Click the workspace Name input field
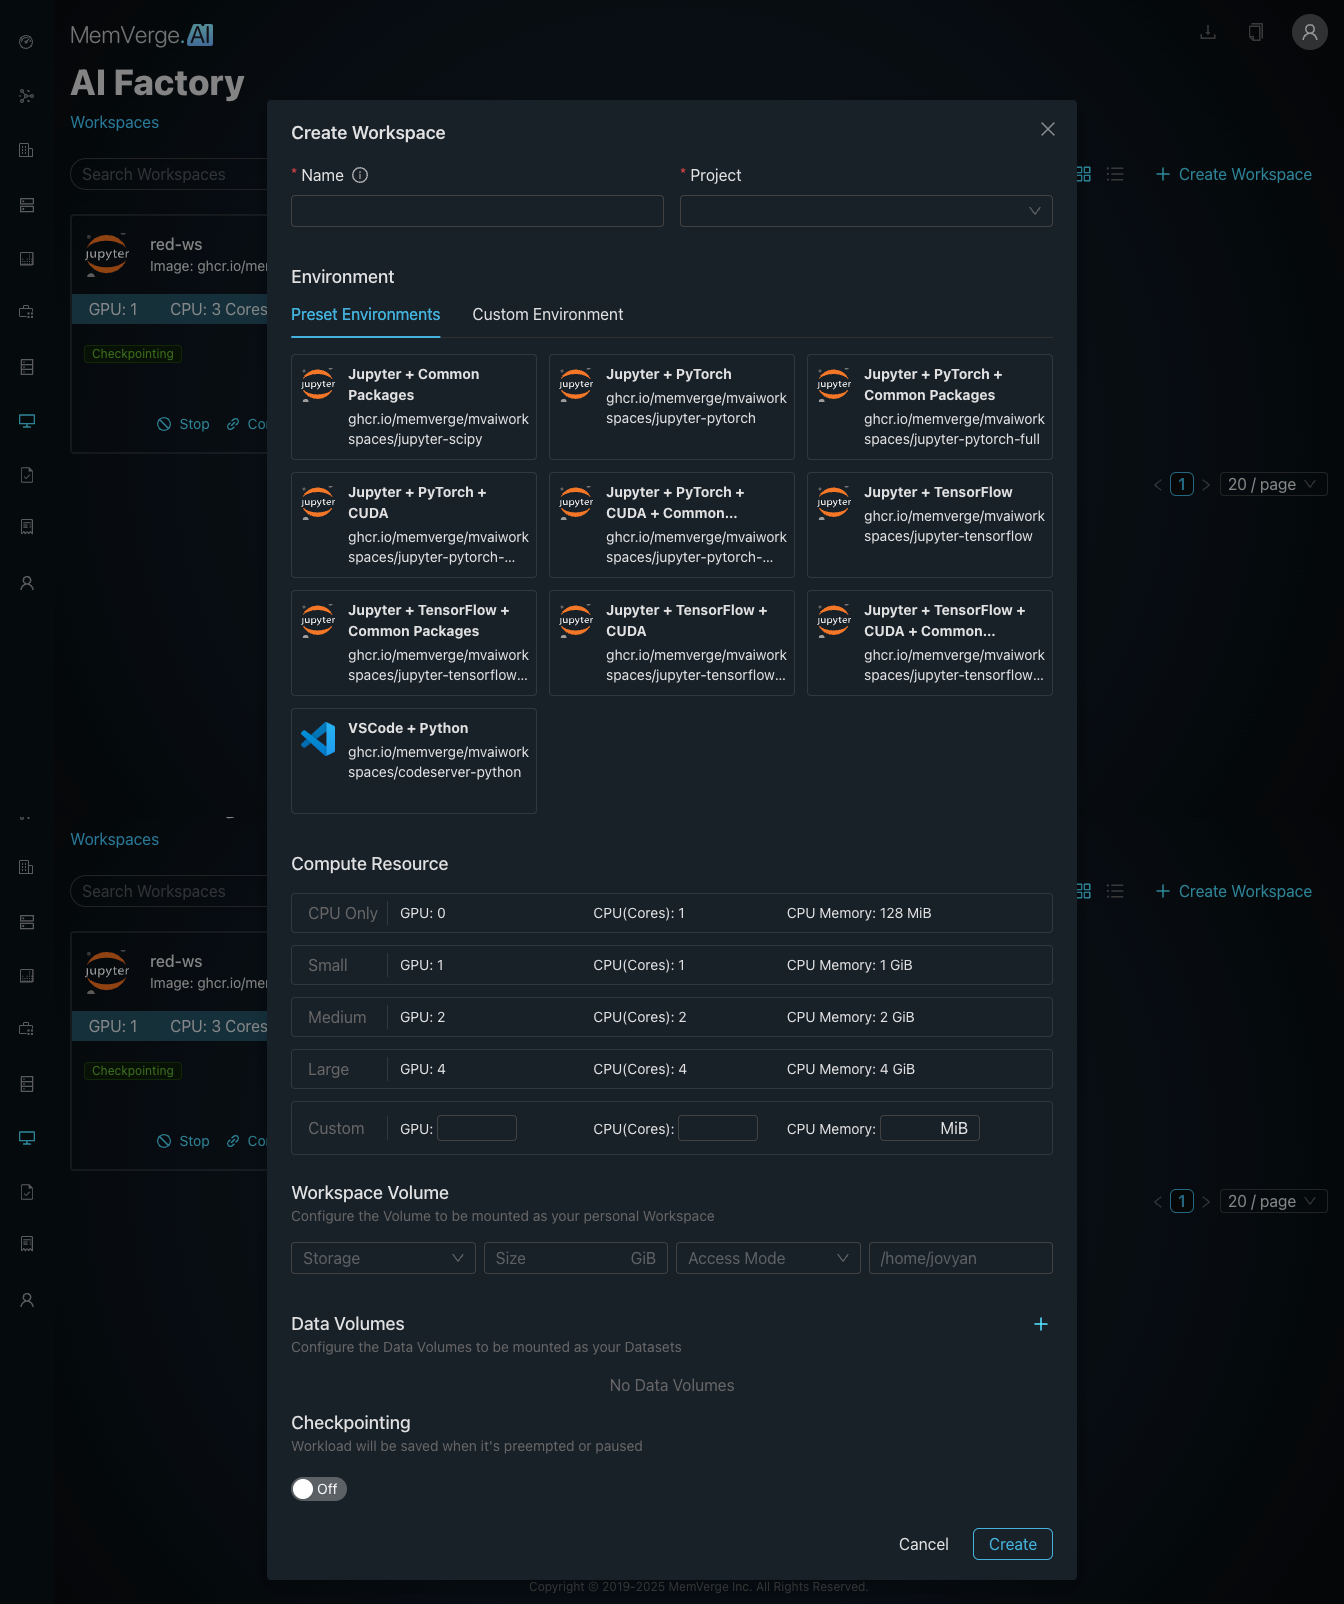The image size is (1344, 1604). (x=477, y=211)
